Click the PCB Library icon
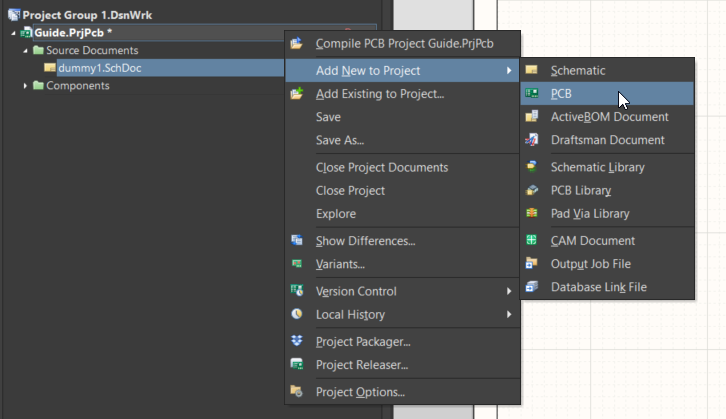 532,190
